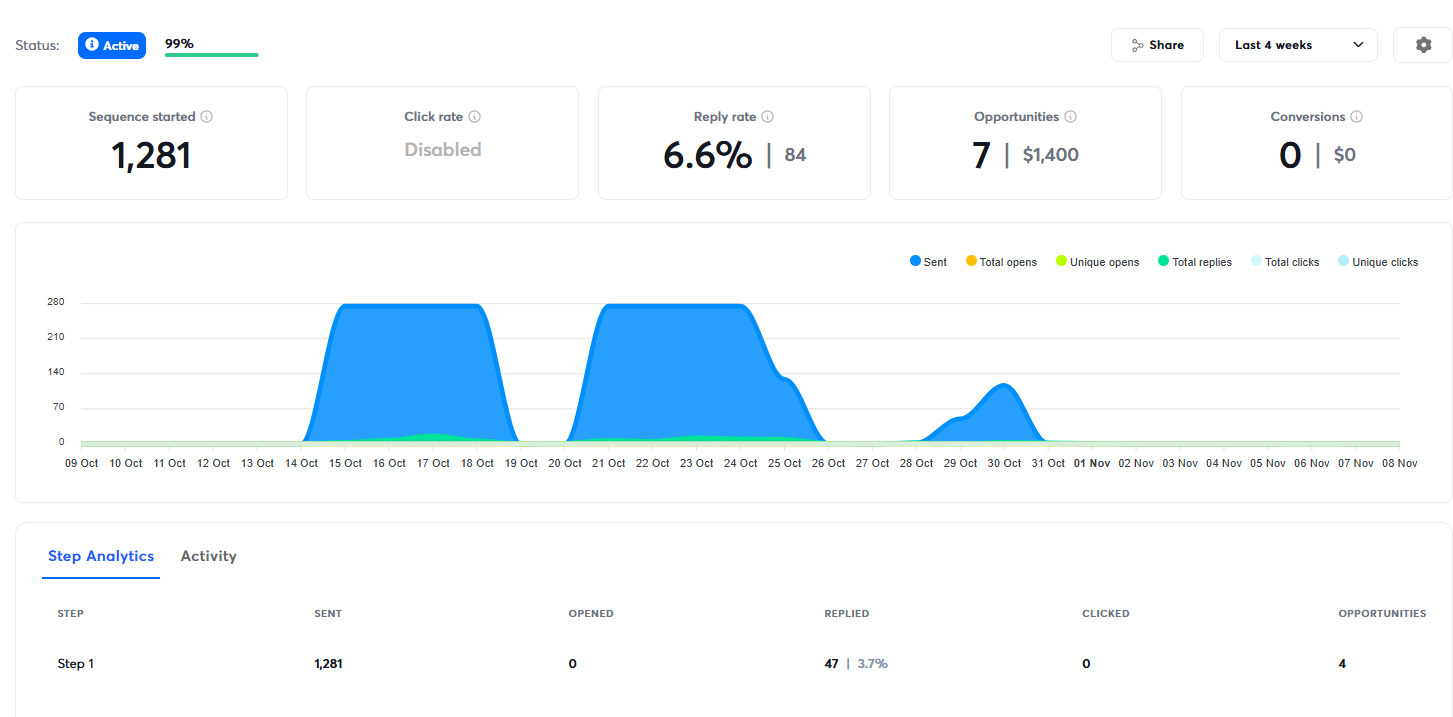This screenshot has width=1453, height=717.
Task: Click the share icon in Share button
Action: coord(1137,45)
